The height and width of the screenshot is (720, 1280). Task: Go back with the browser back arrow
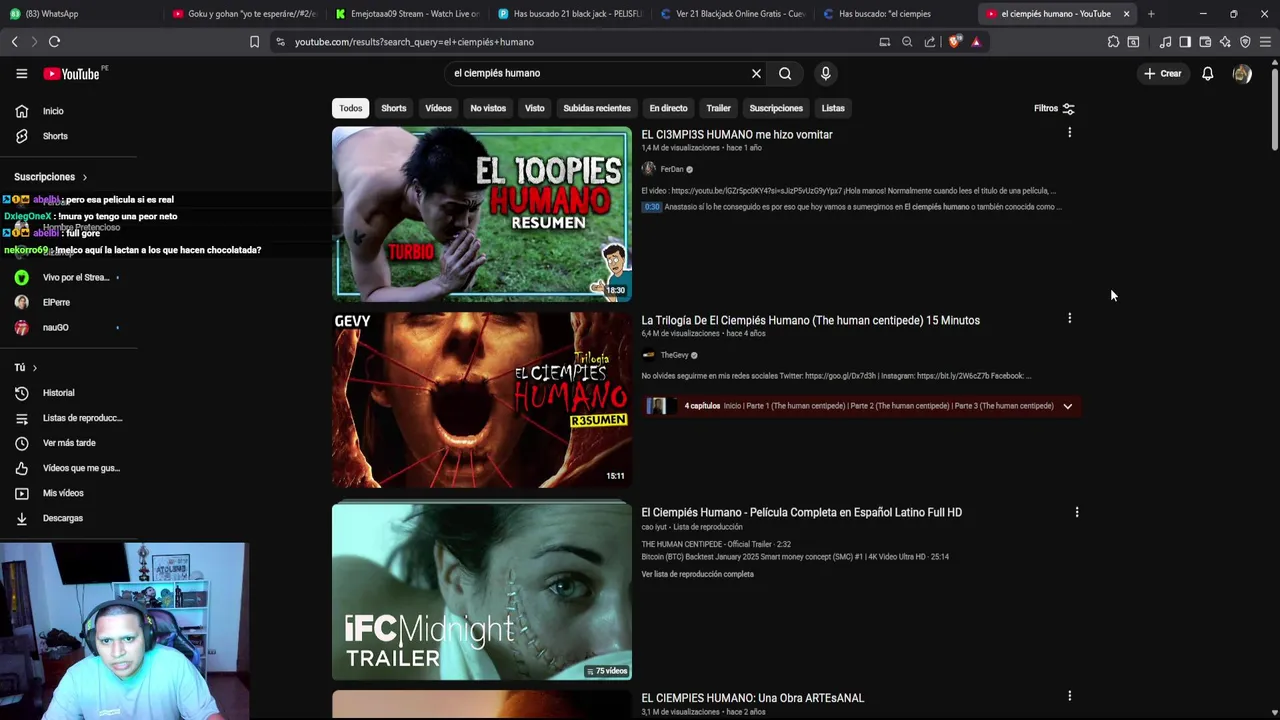14,42
